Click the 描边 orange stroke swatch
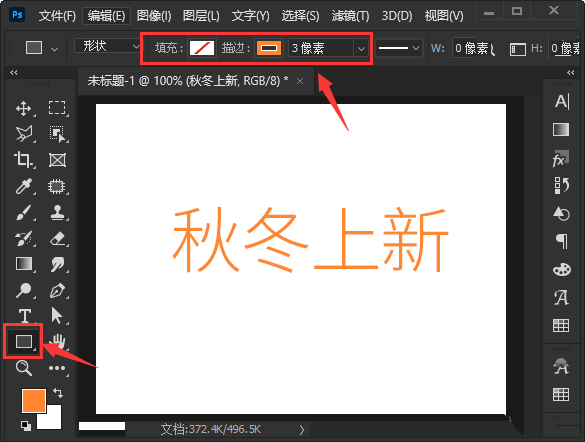585x442 pixels. tap(269, 48)
